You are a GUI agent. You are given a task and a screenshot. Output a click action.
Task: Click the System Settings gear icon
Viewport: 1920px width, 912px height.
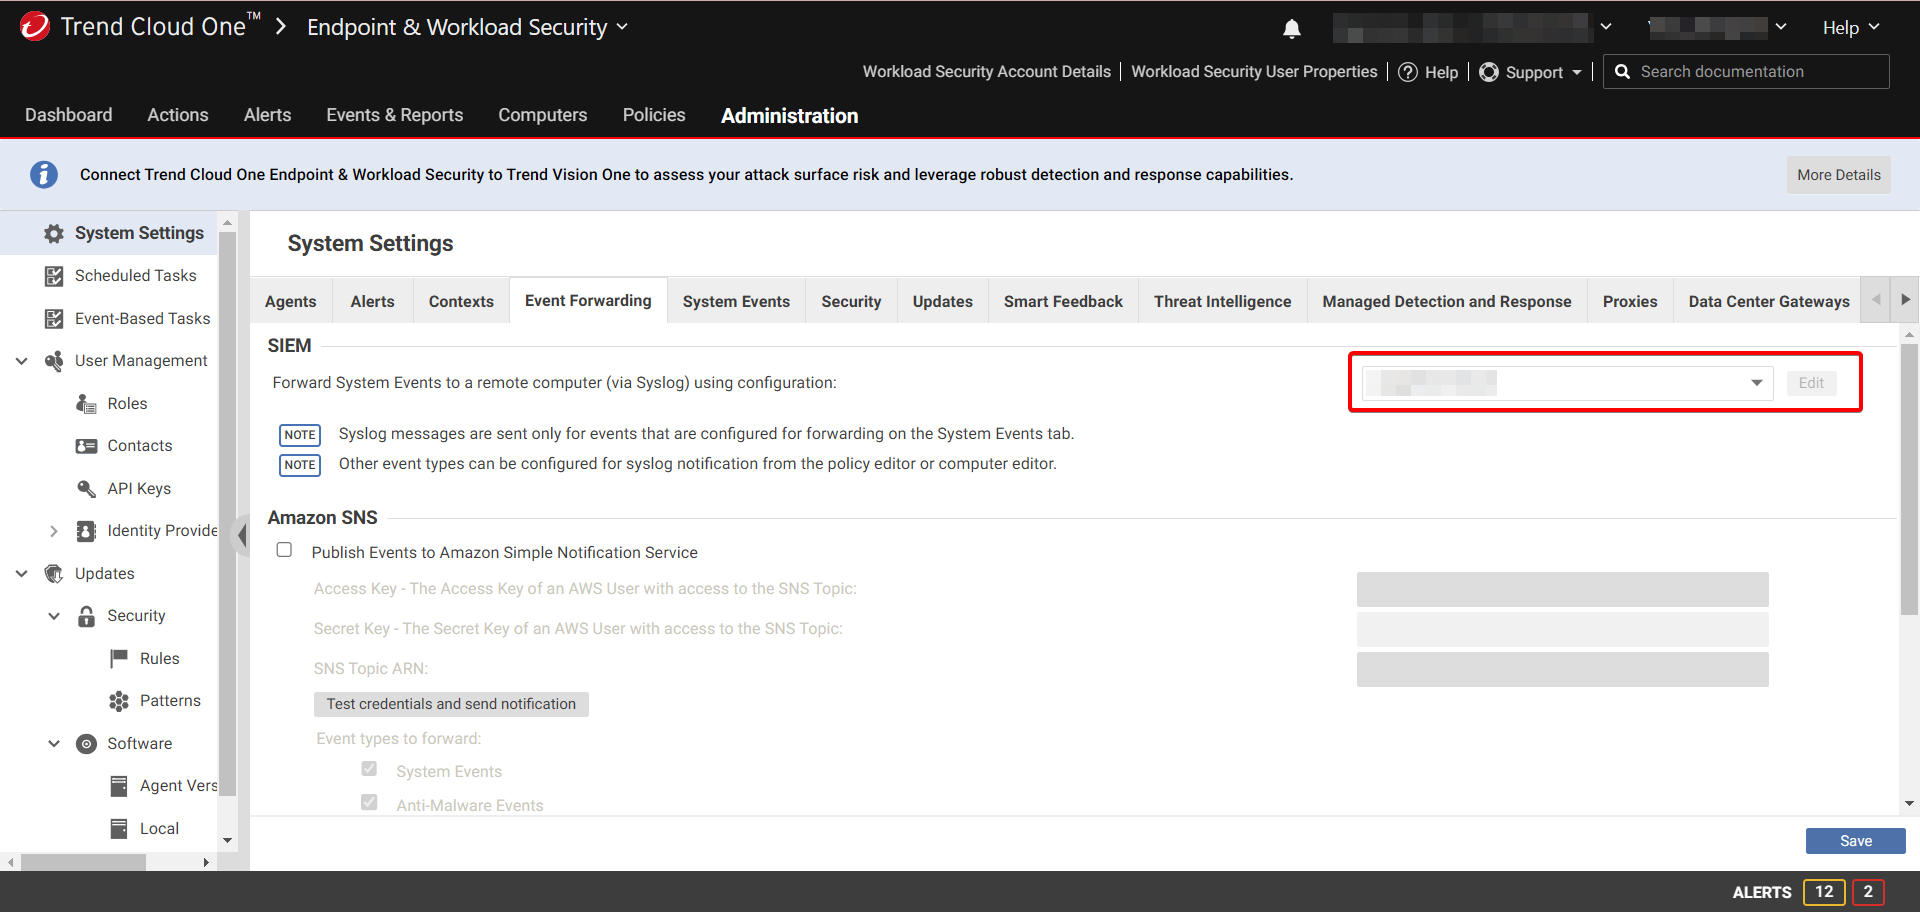pyautogui.click(x=54, y=233)
